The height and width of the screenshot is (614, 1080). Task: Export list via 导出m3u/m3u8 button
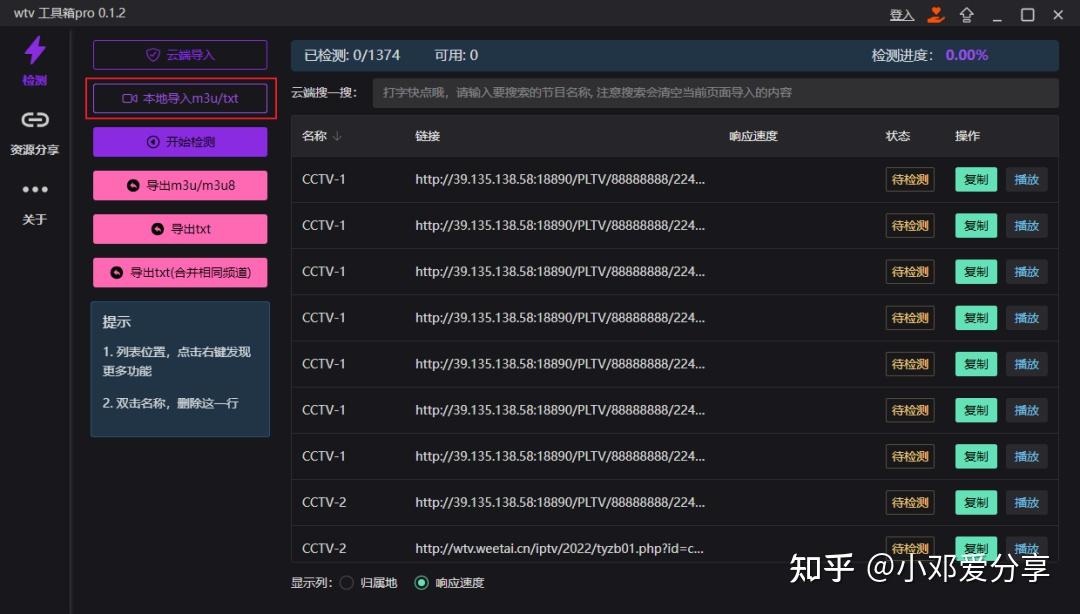tap(180, 185)
